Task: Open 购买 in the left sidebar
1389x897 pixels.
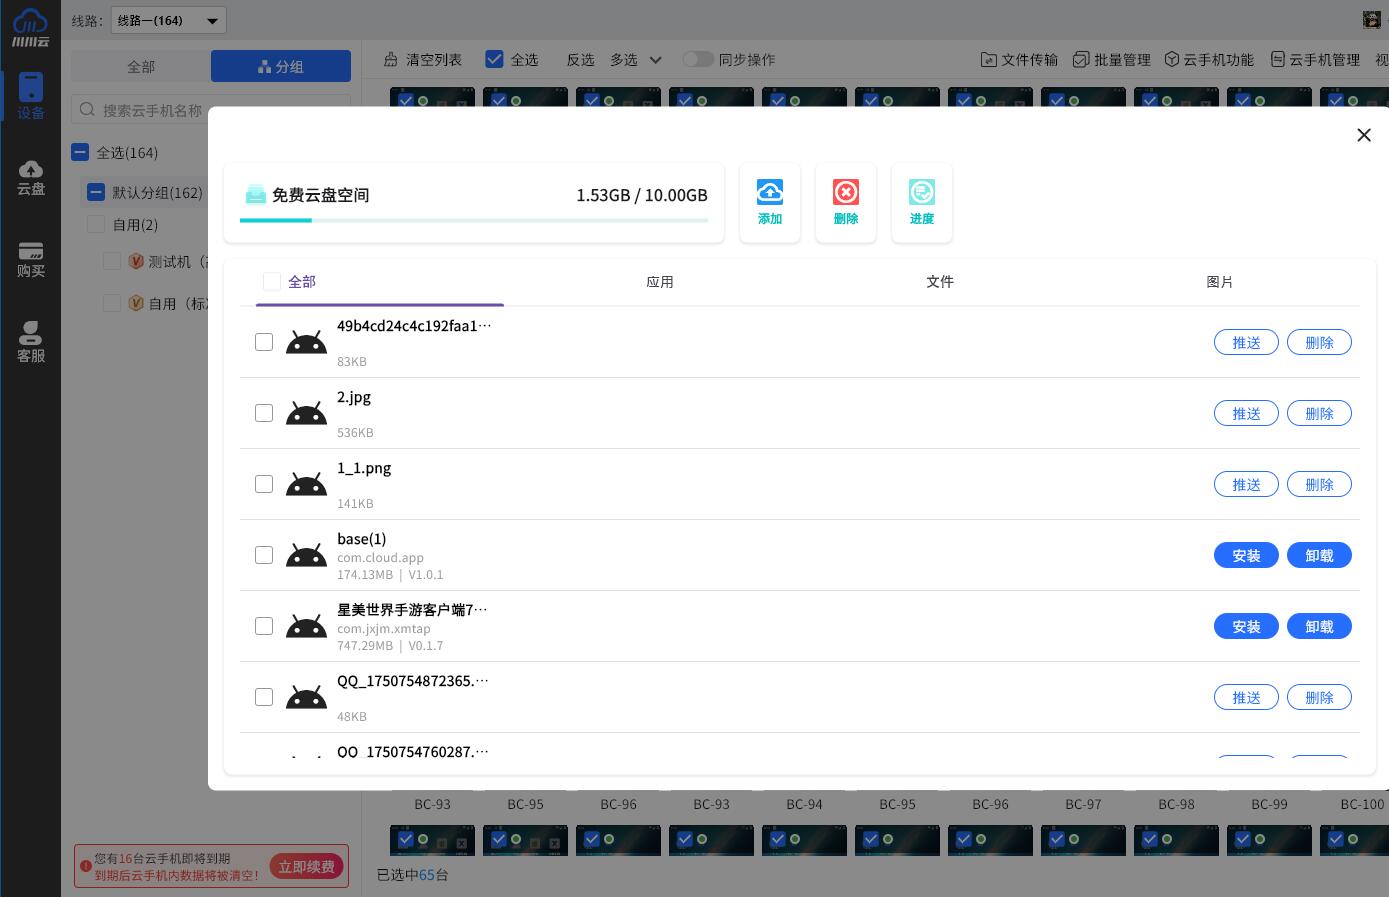Action: coord(31,259)
